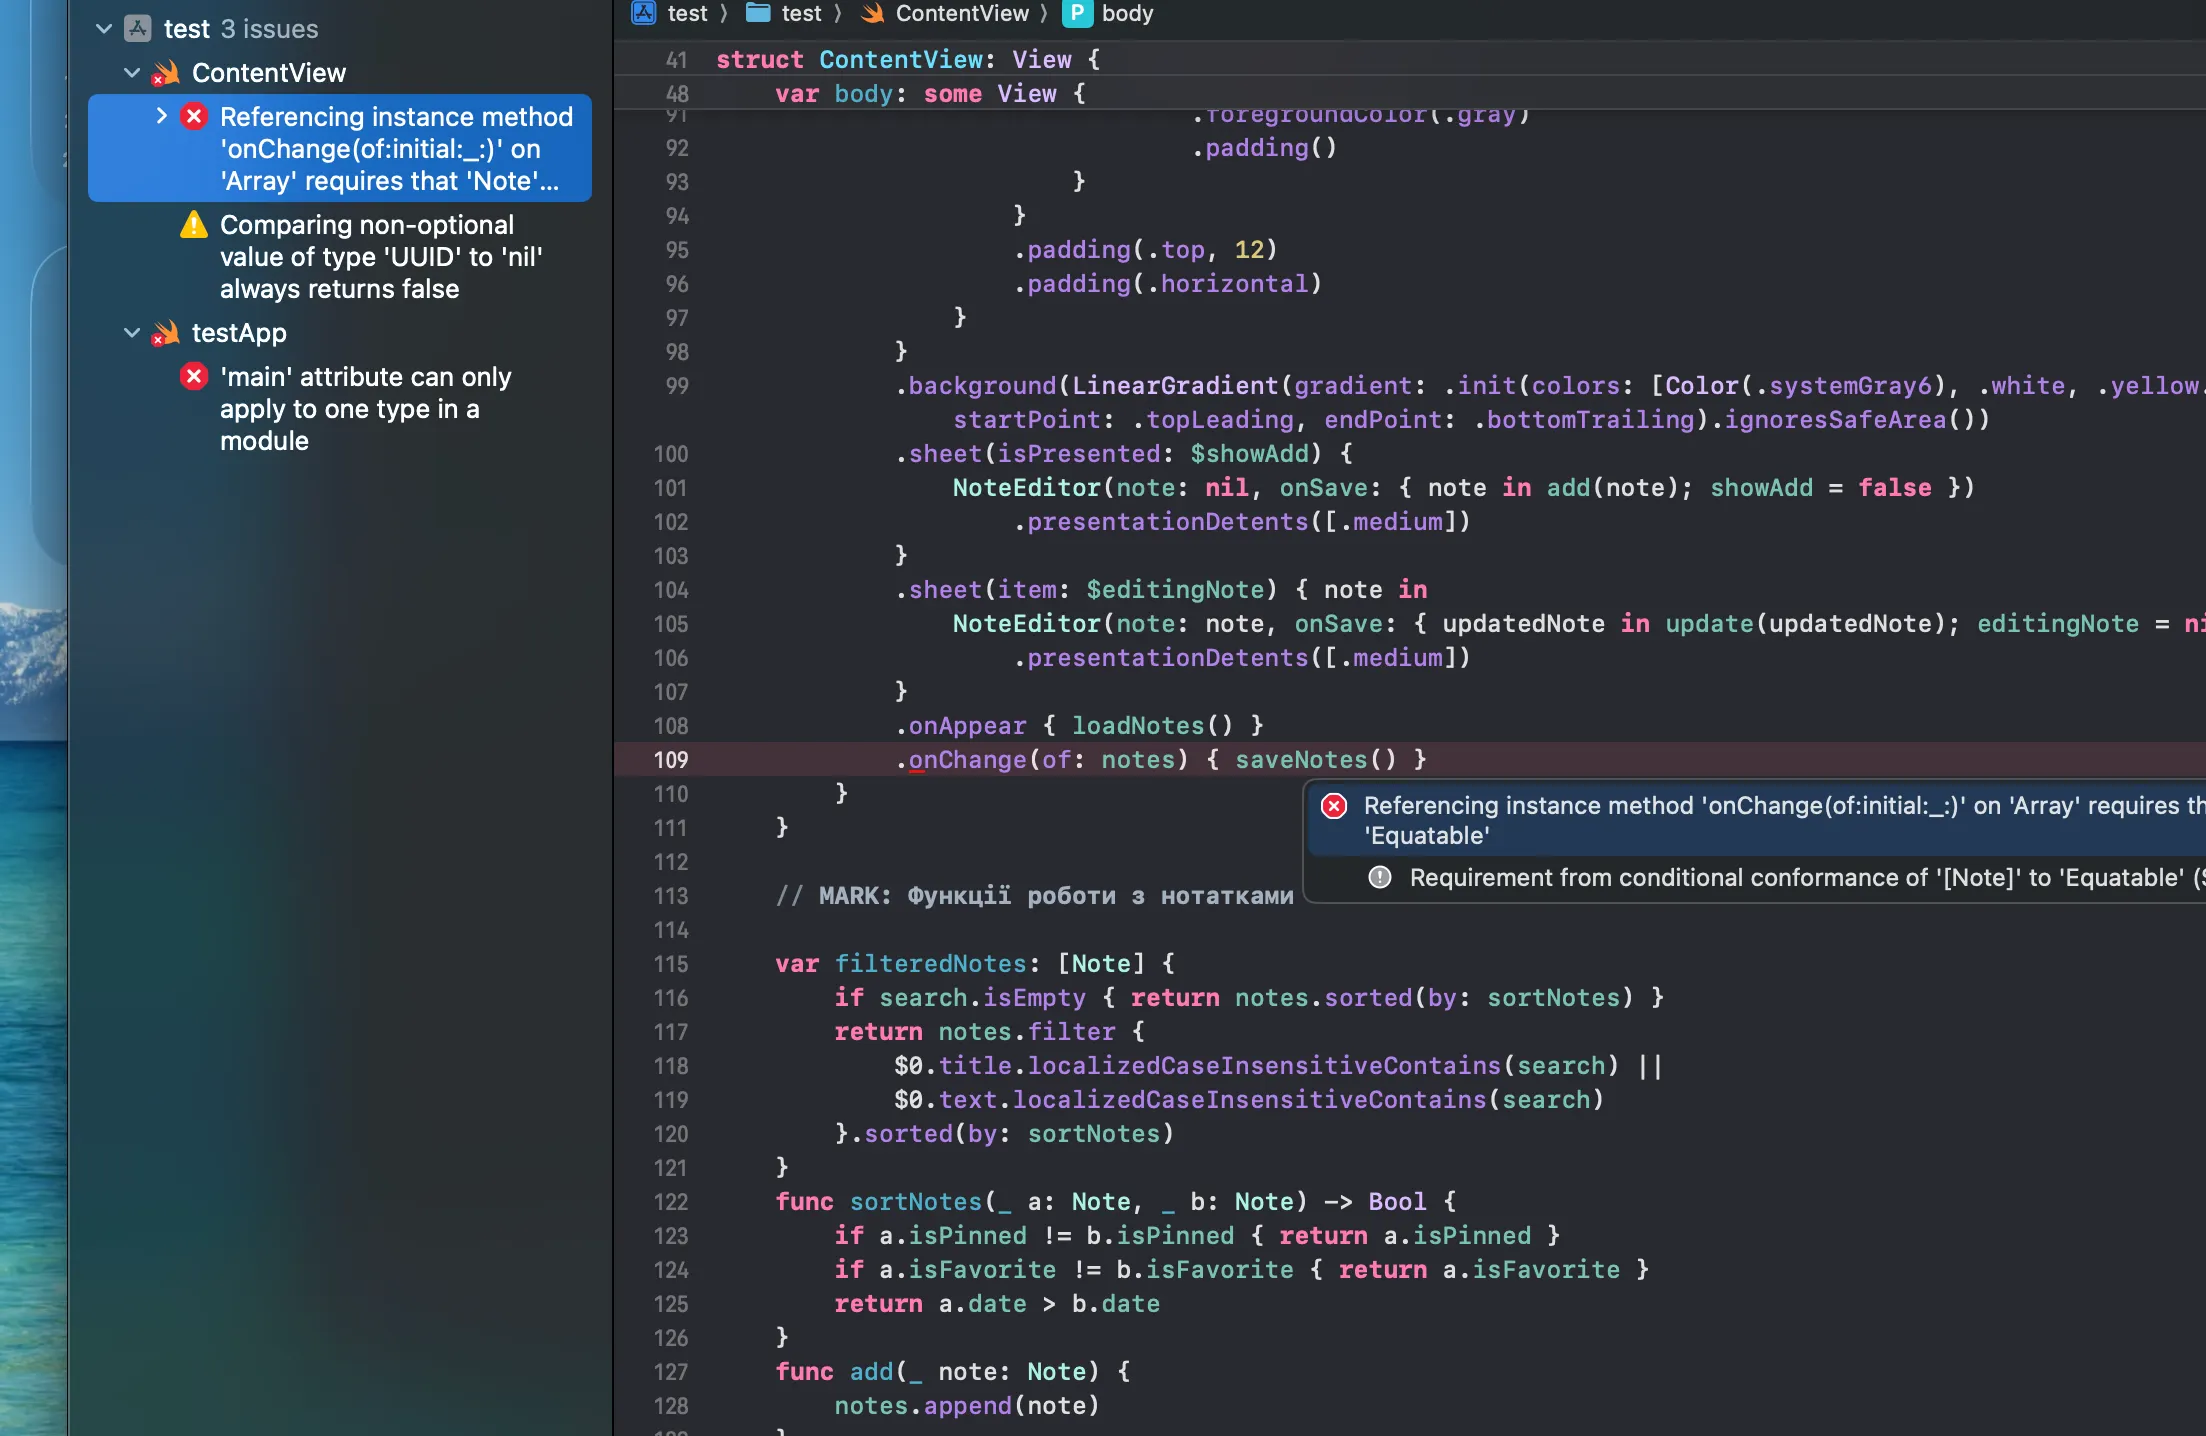Click the note icon for conditional conformance
This screenshot has width=2206, height=1436.
coord(1380,878)
